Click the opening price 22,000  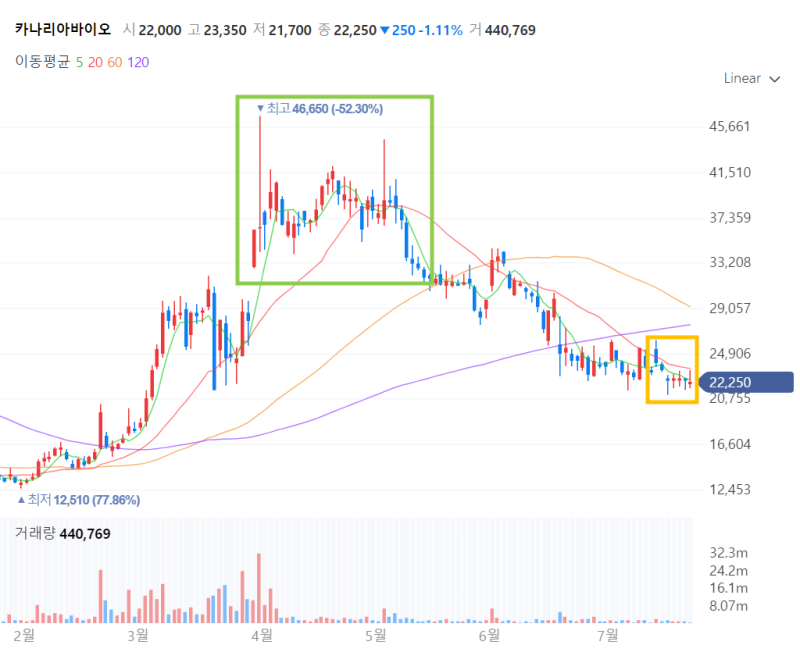[160, 31]
